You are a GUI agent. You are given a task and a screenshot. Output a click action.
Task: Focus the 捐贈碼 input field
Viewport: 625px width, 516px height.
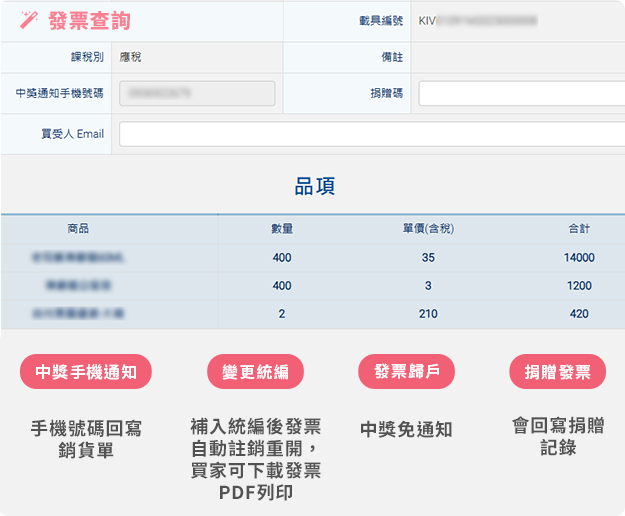click(520, 94)
